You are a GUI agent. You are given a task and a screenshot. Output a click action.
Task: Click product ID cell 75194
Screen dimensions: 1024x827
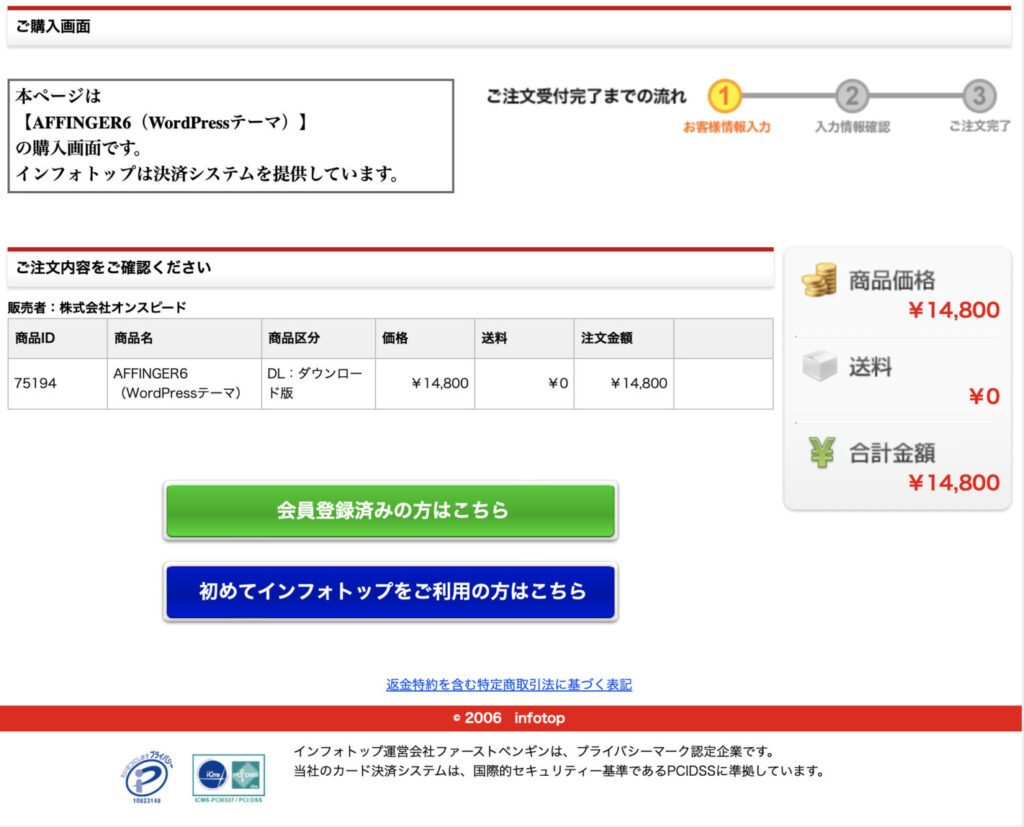(57, 383)
